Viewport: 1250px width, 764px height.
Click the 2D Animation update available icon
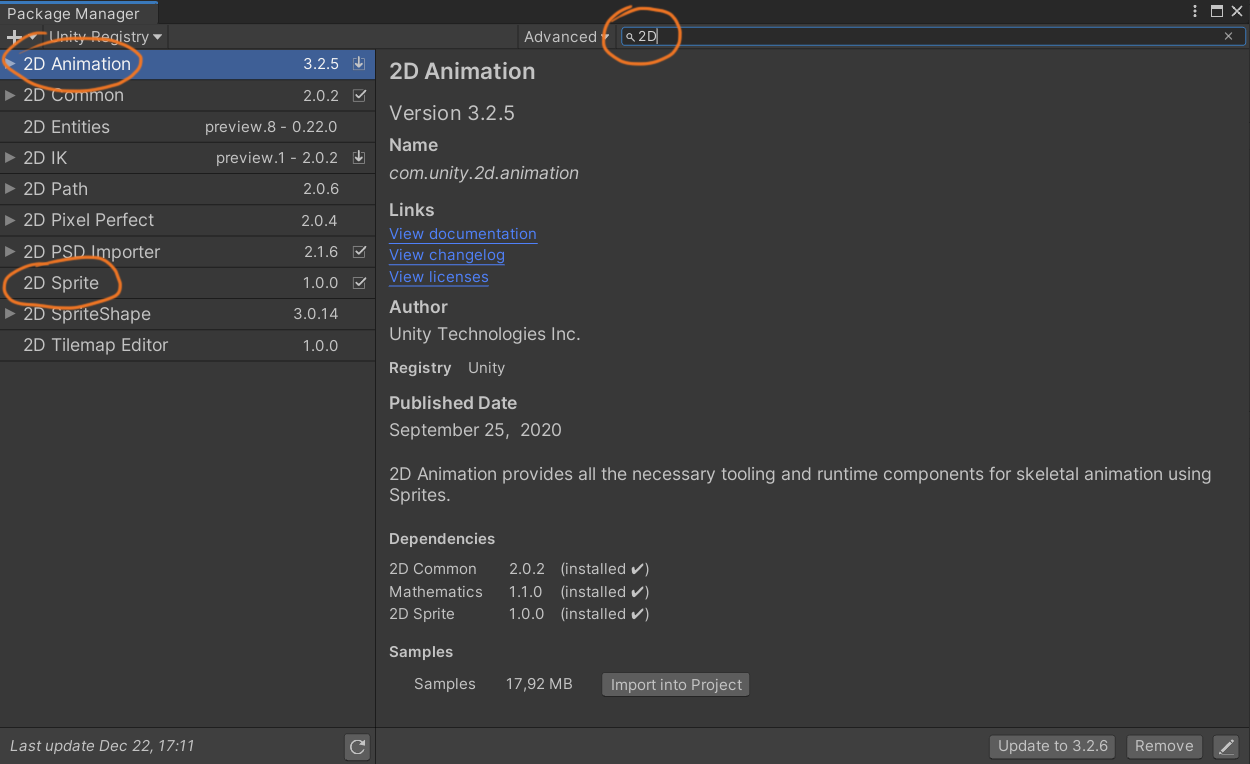(359, 64)
